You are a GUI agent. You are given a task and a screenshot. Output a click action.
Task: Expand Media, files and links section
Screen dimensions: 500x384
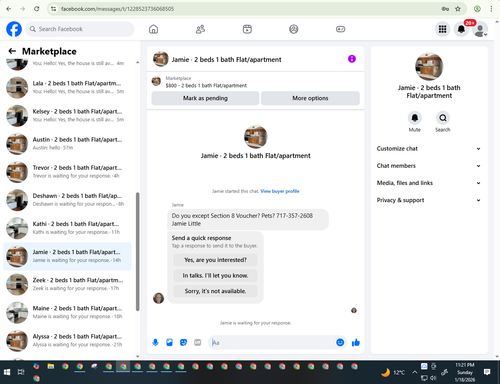pyautogui.click(x=429, y=183)
